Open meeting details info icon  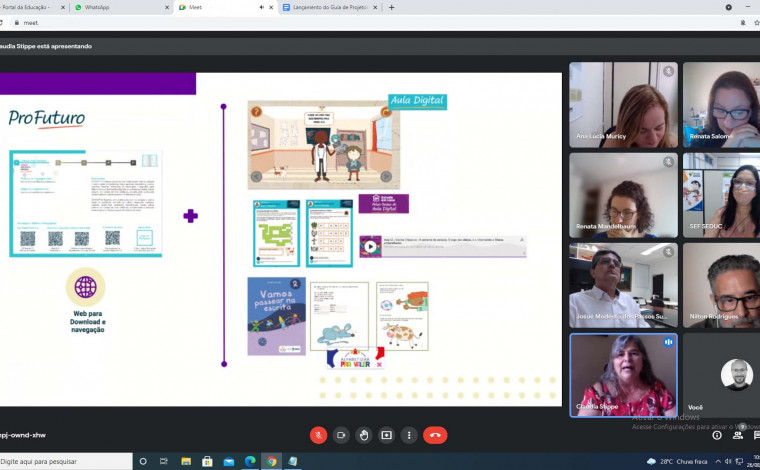click(717, 435)
